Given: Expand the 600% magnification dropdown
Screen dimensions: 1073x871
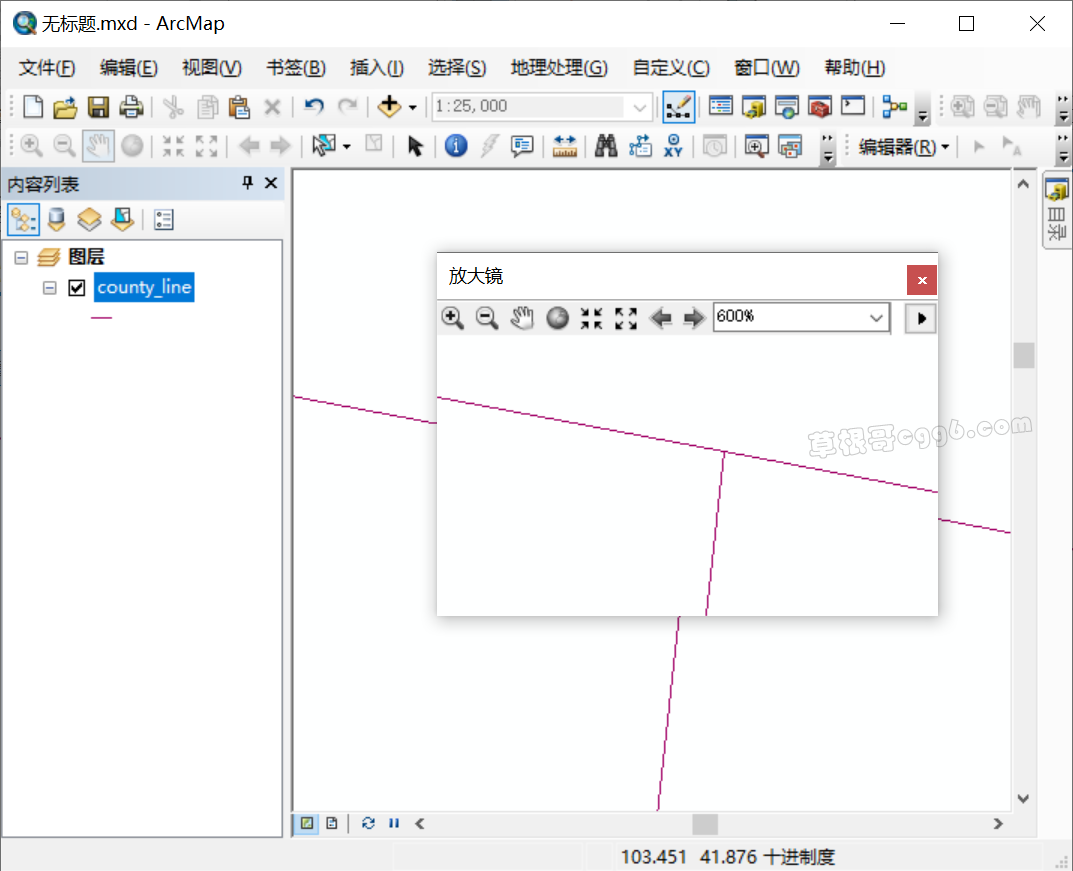Looking at the screenshot, I should [876, 318].
